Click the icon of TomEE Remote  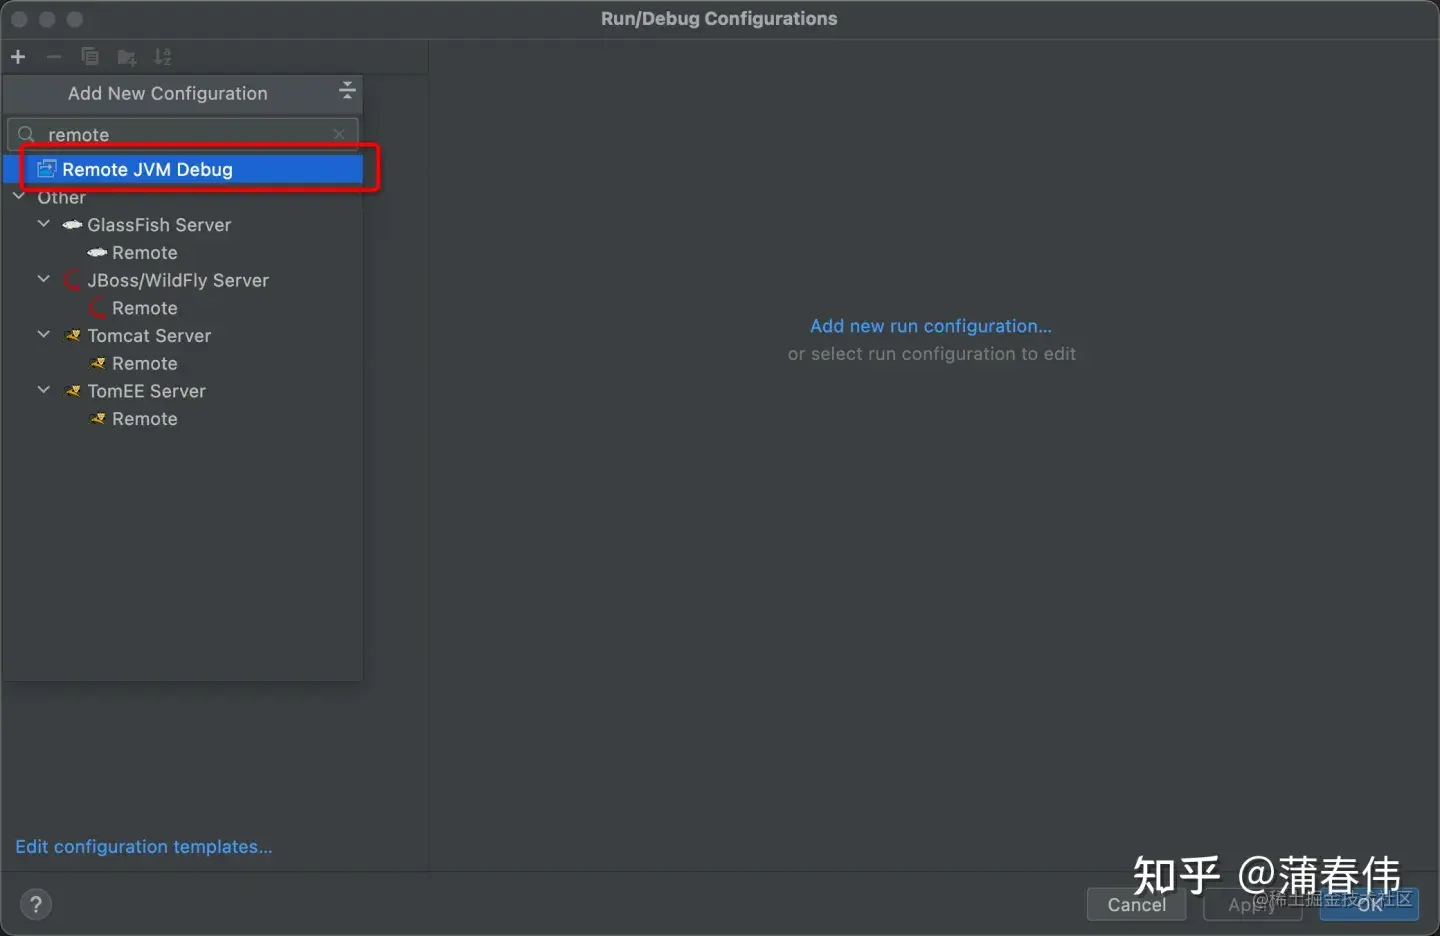(x=97, y=419)
